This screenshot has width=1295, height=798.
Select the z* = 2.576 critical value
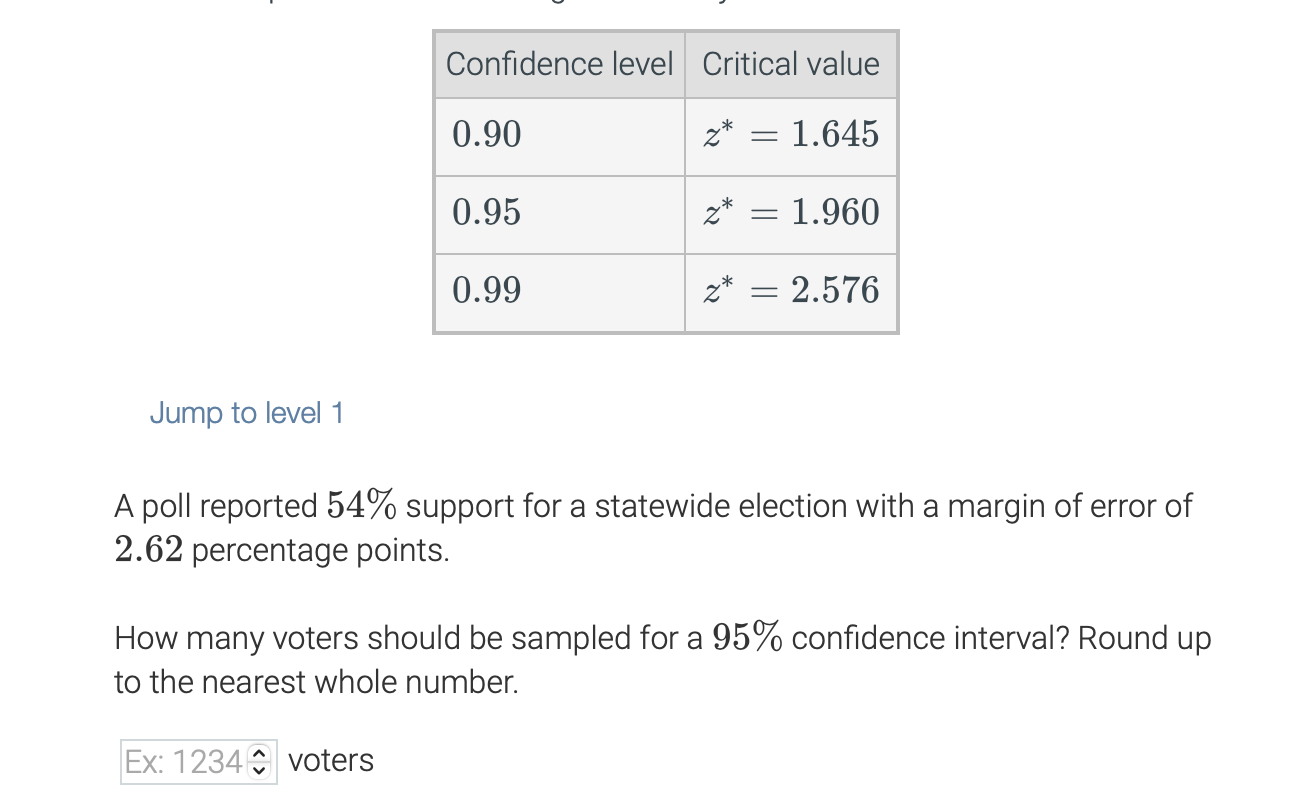pos(793,291)
